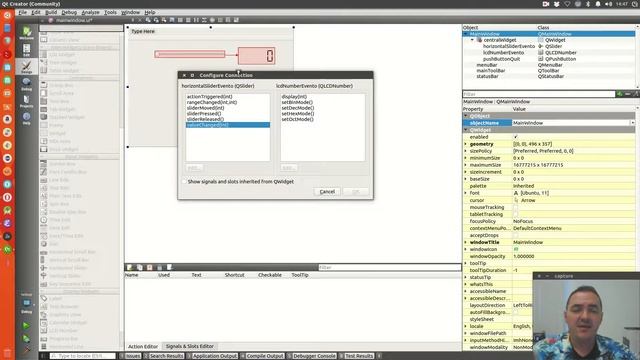Collapse the centralWidget tree node
Screen dimensions: 640x360
(473, 40)
